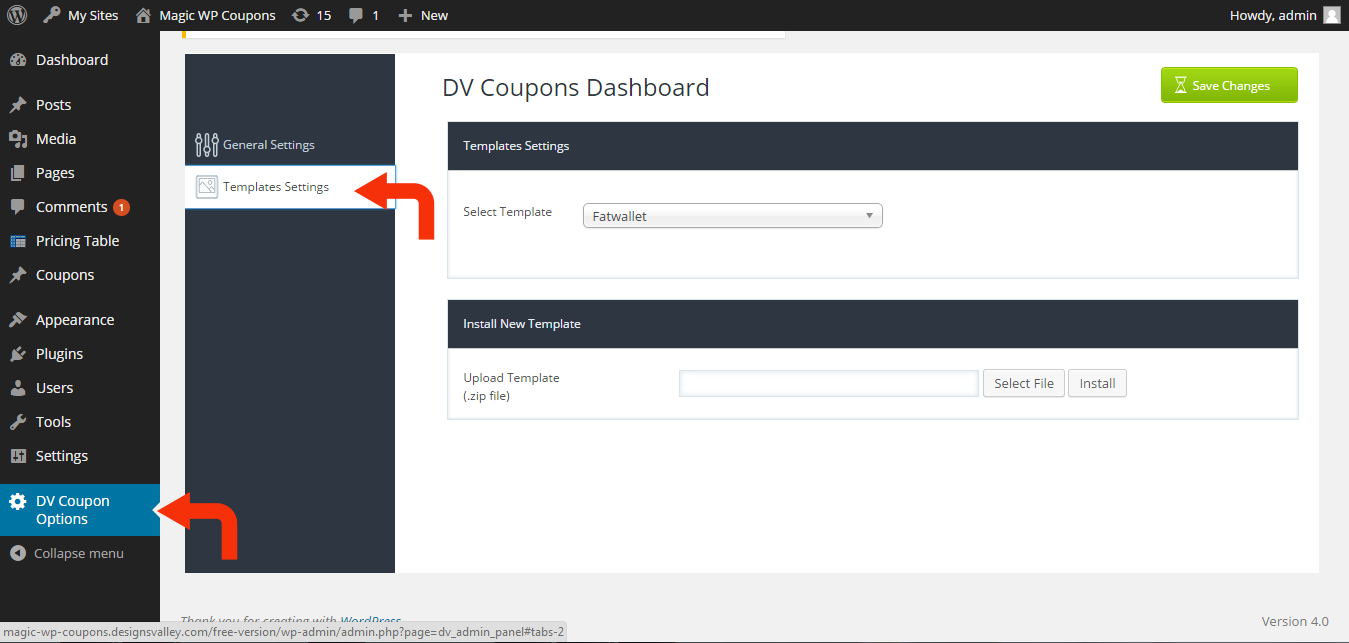Click the DV Coupon Options gear icon
Screen dimensions: 1349x643
[18, 502]
